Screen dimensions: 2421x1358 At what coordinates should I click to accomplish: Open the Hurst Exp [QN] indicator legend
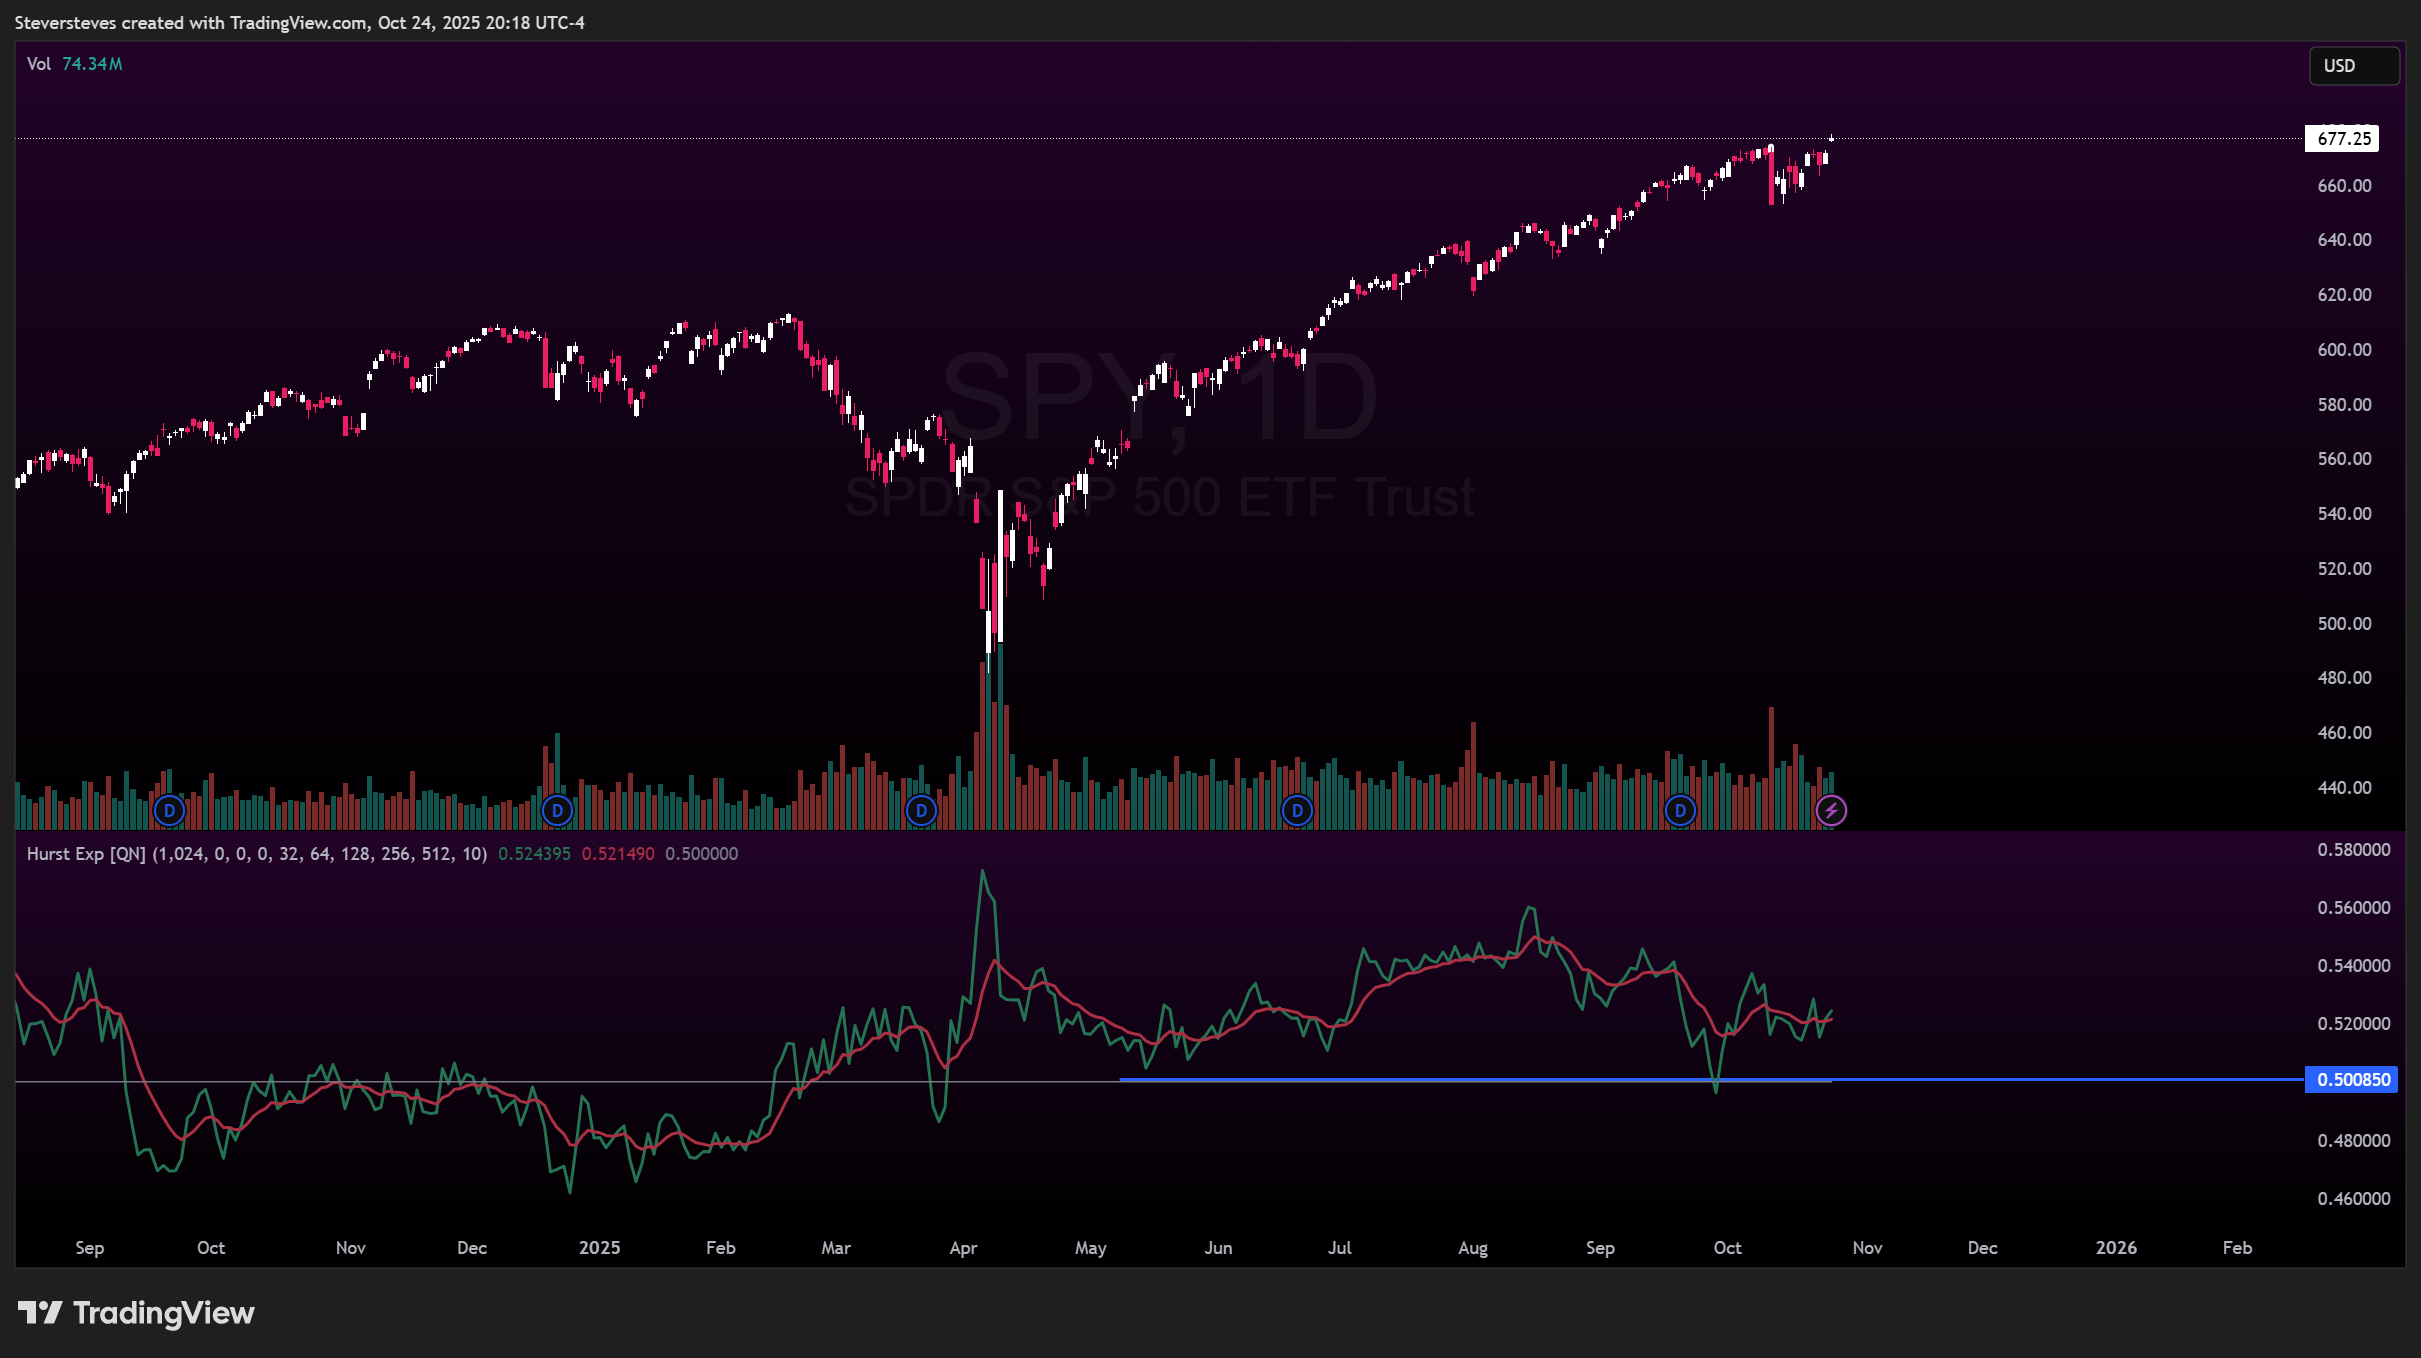pyautogui.click(x=257, y=854)
